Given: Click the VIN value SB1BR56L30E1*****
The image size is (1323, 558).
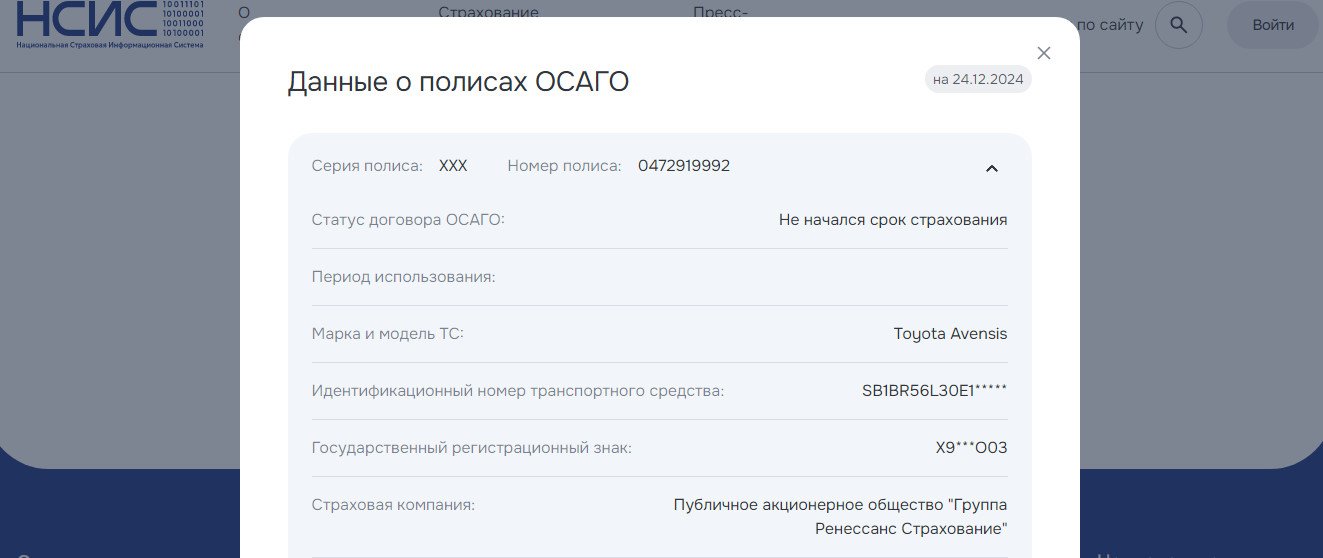Looking at the screenshot, I should (x=934, y=391).
